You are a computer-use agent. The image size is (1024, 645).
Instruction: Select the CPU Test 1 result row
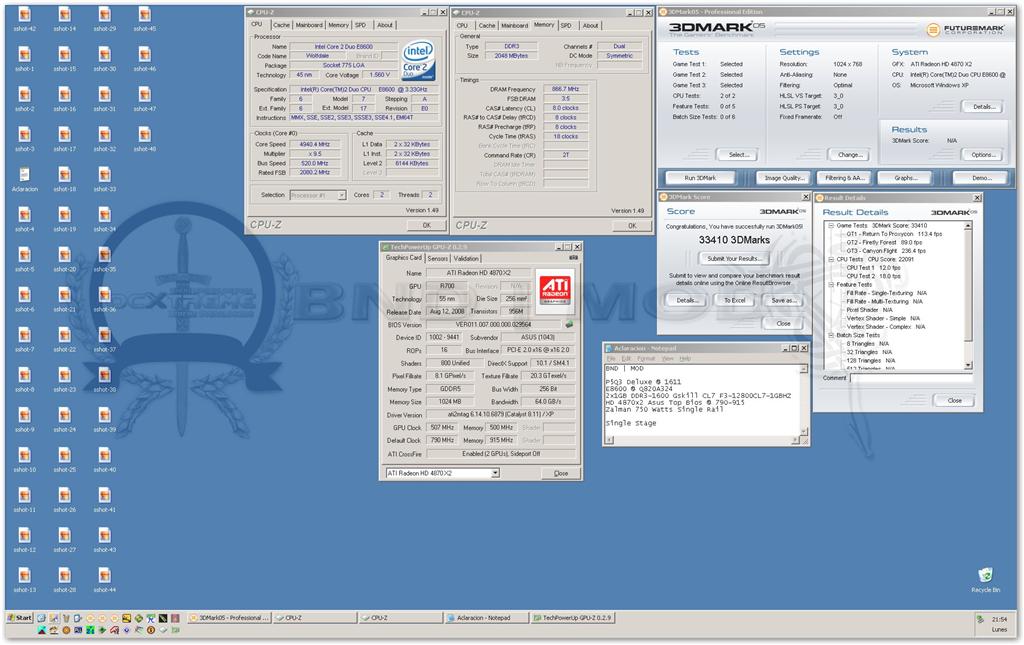873,268
